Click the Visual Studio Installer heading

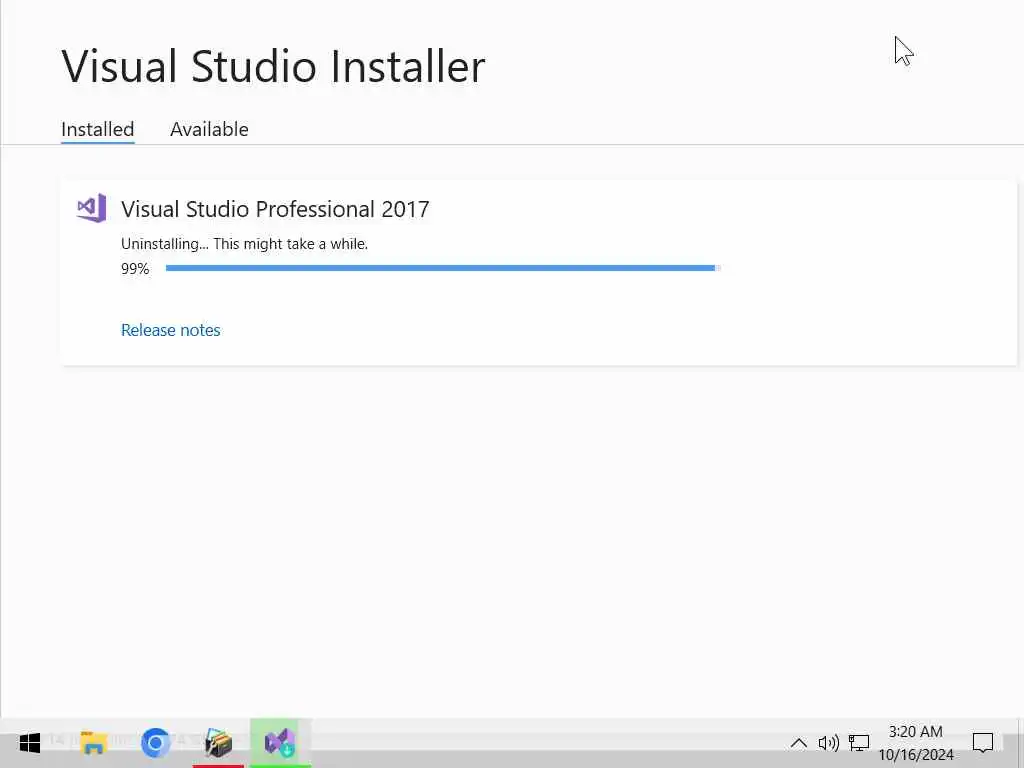pyautogui.click(x=273, y=66)
